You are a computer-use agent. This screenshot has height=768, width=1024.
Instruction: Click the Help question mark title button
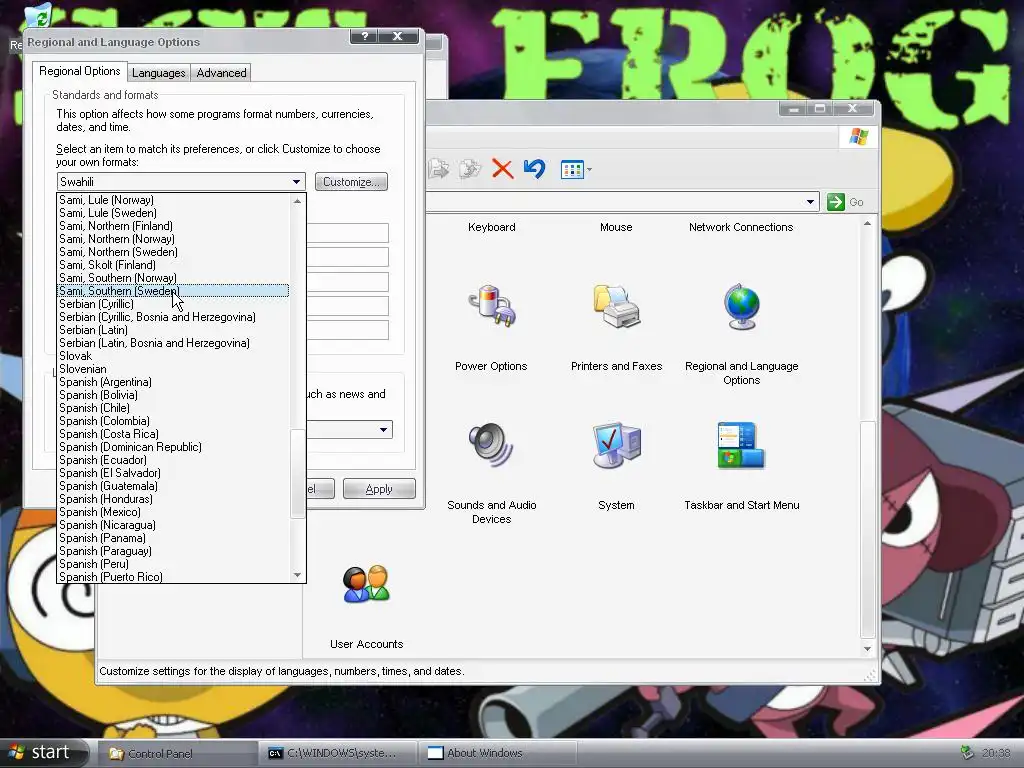coord(365,37)
